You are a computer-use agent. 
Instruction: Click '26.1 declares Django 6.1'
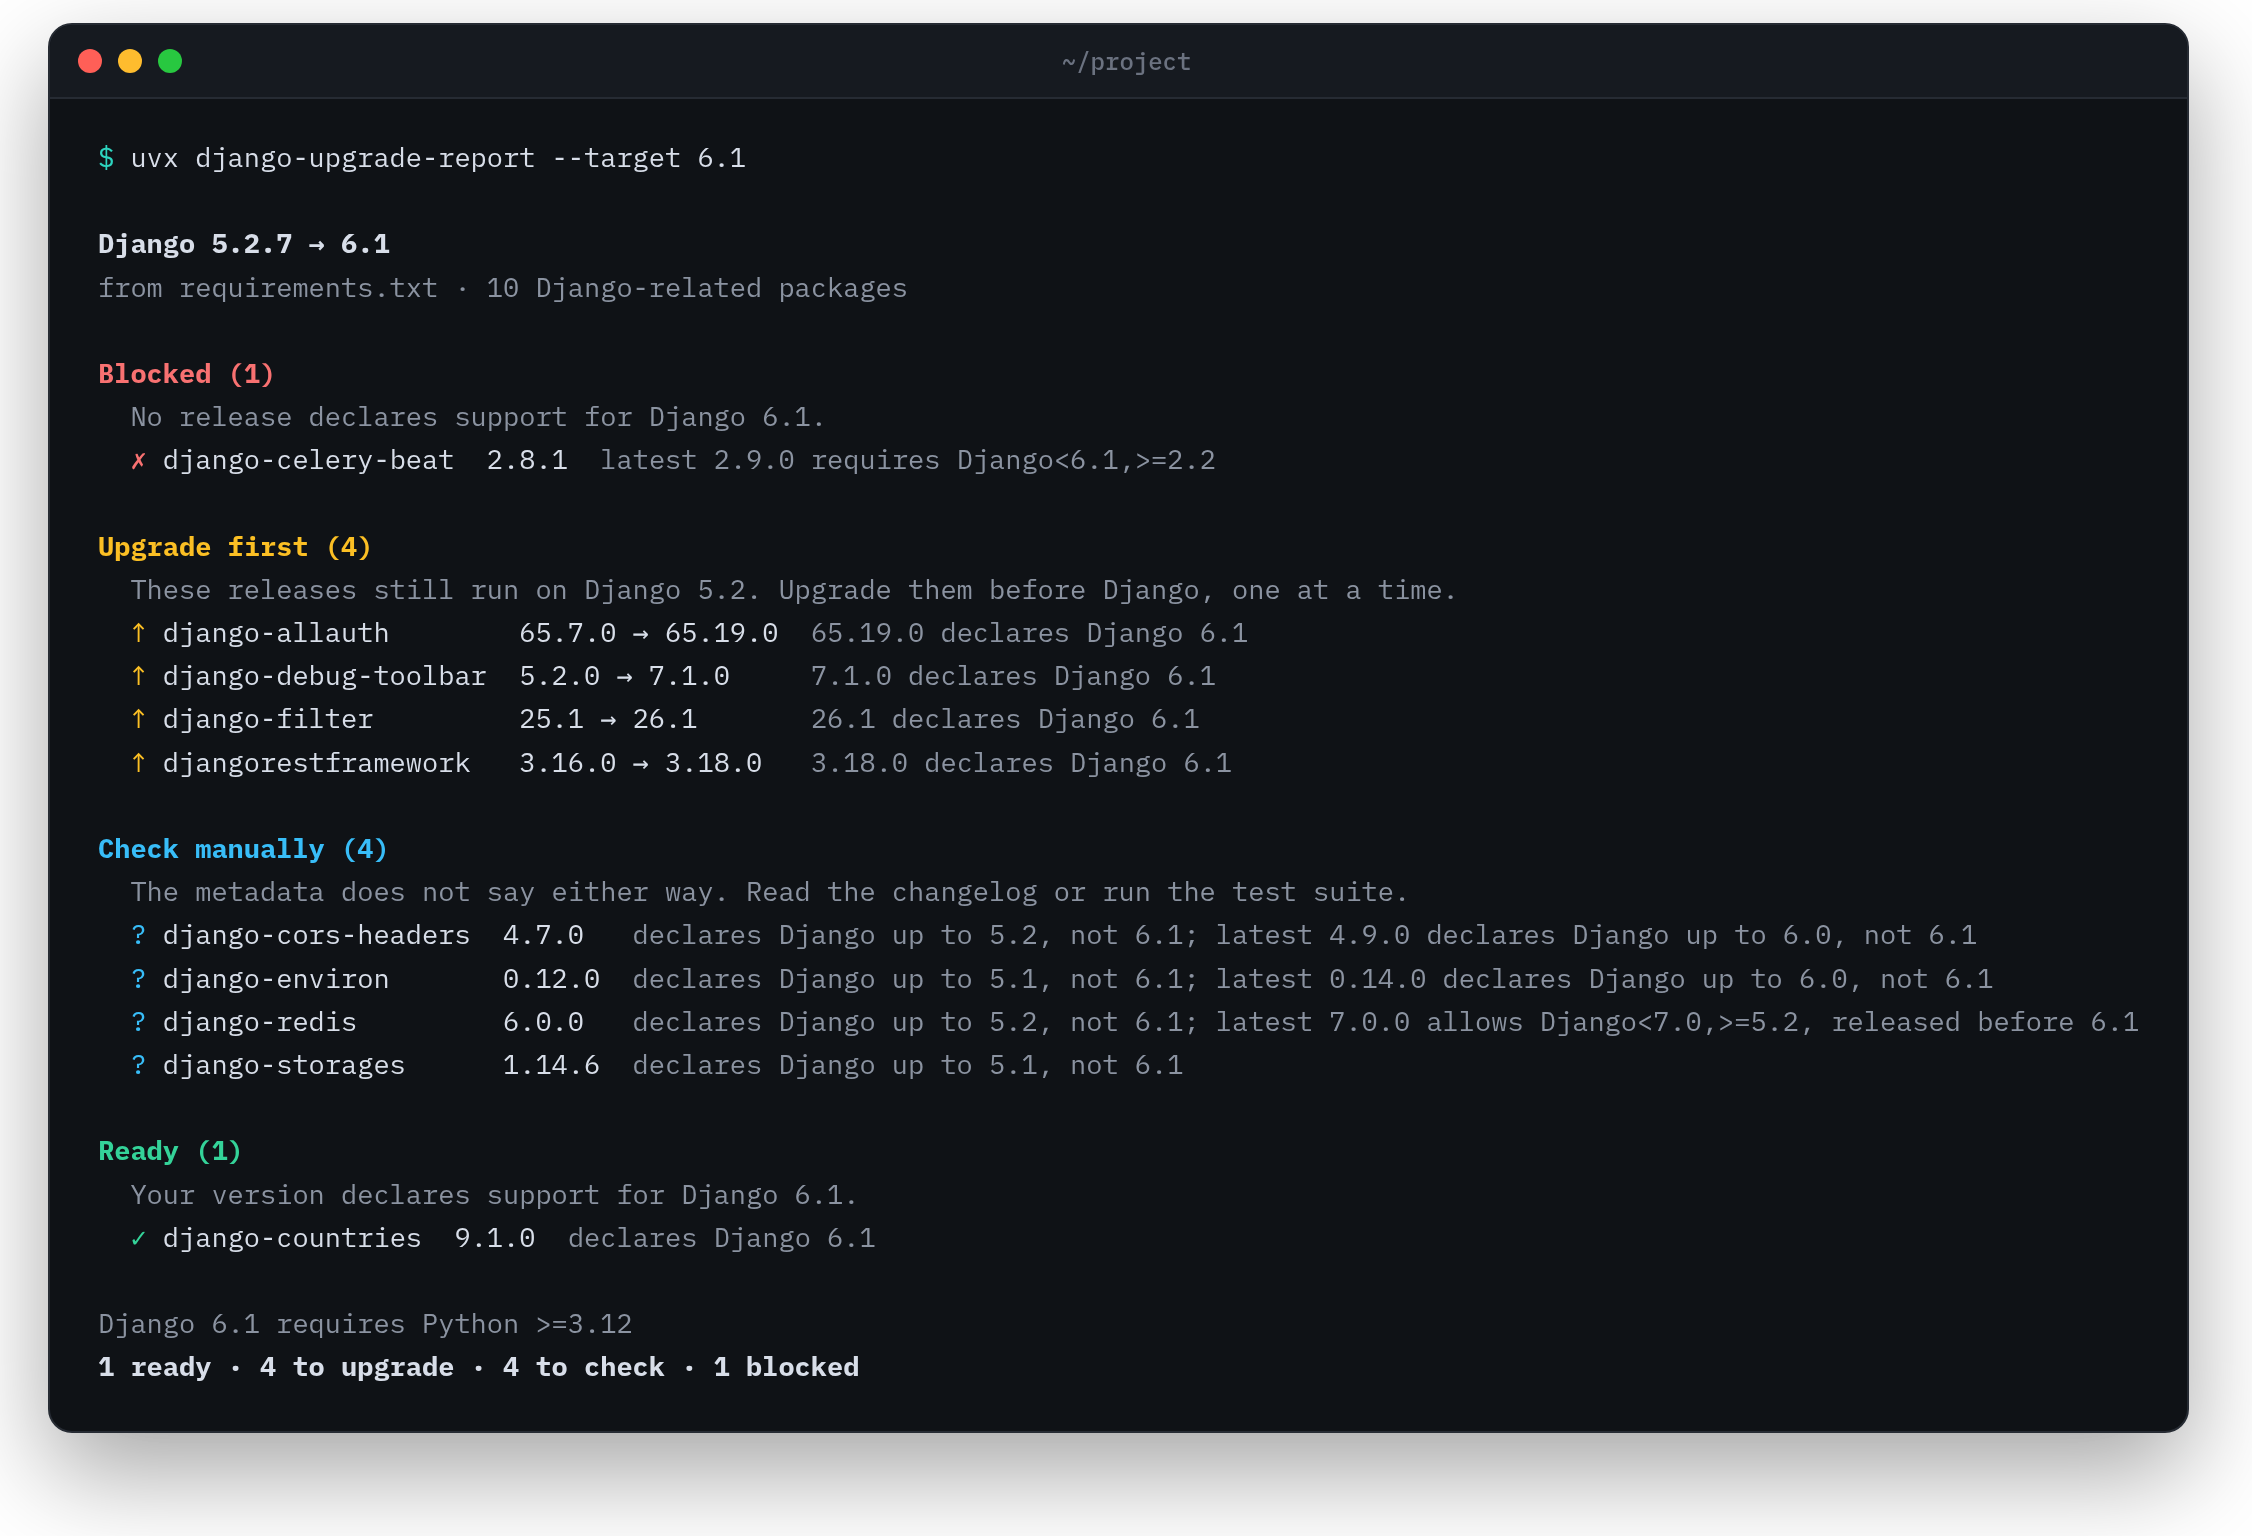[1005, 719]
